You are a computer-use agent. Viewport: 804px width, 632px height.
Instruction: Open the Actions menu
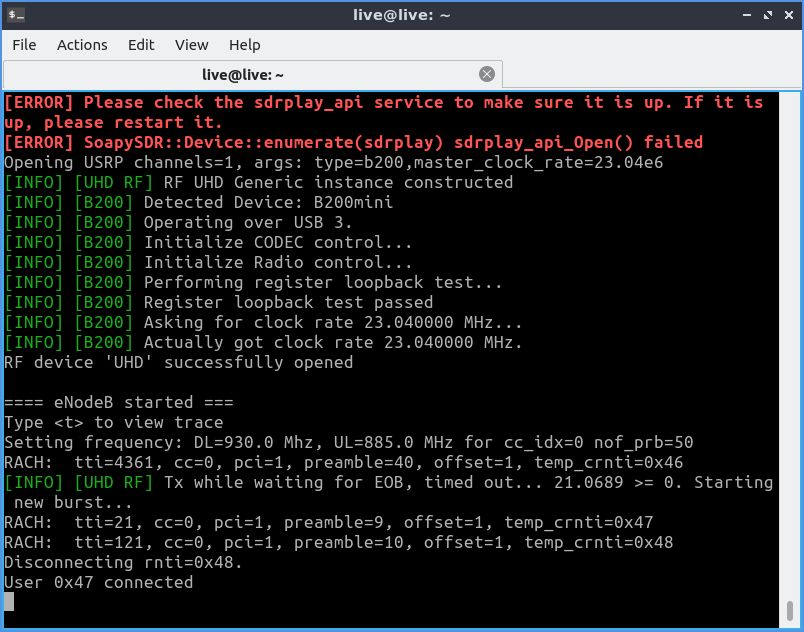coord(82,45)
